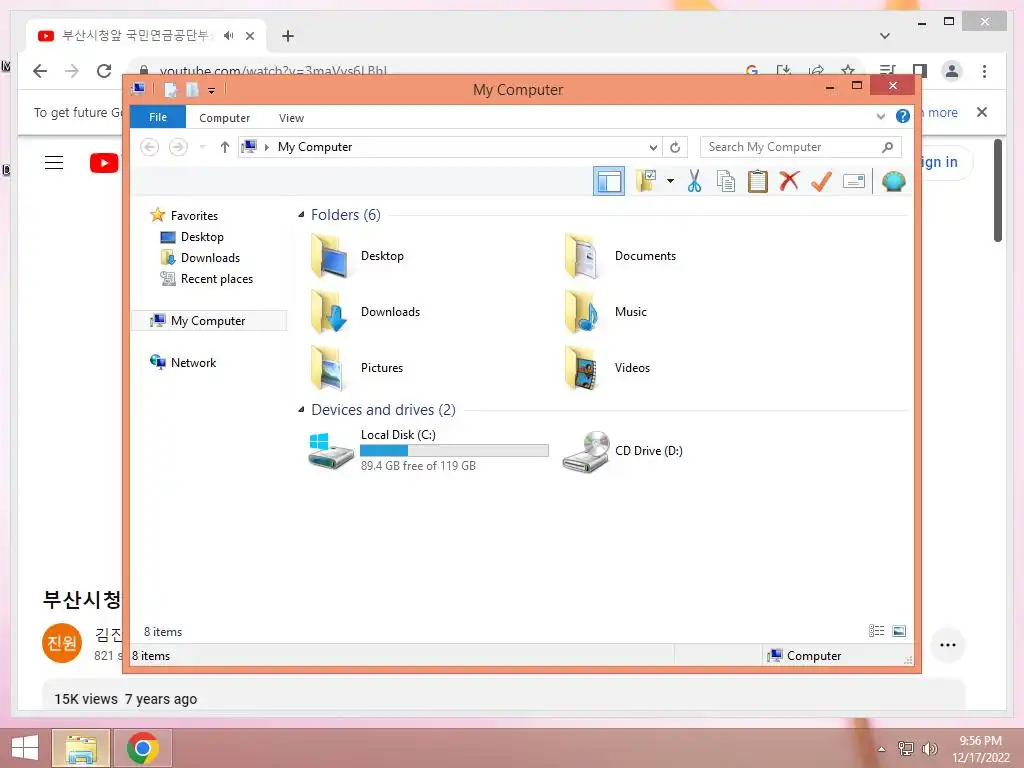
Task: Open Windows Start button
Action: click(x=24, y=748)
